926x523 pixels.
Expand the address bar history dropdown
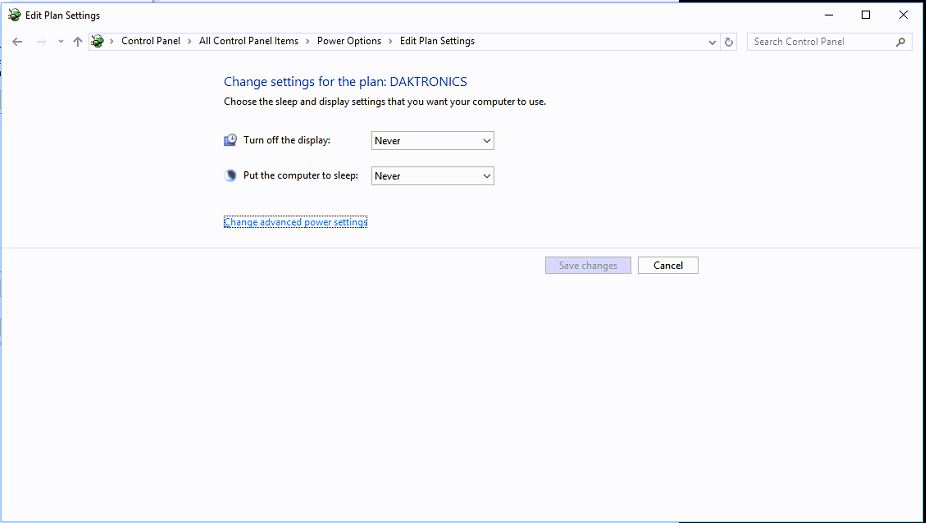[x=712, y=42]
